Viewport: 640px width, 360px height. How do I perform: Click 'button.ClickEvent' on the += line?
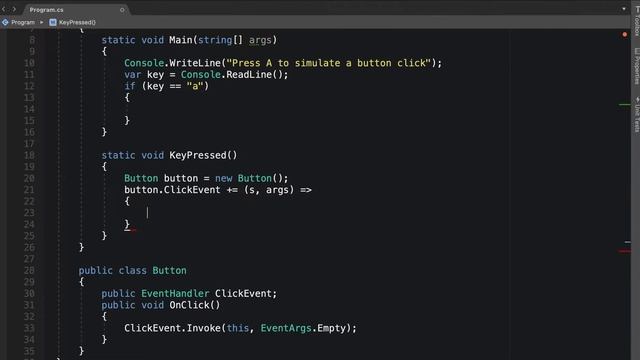(x=172, y=190)
